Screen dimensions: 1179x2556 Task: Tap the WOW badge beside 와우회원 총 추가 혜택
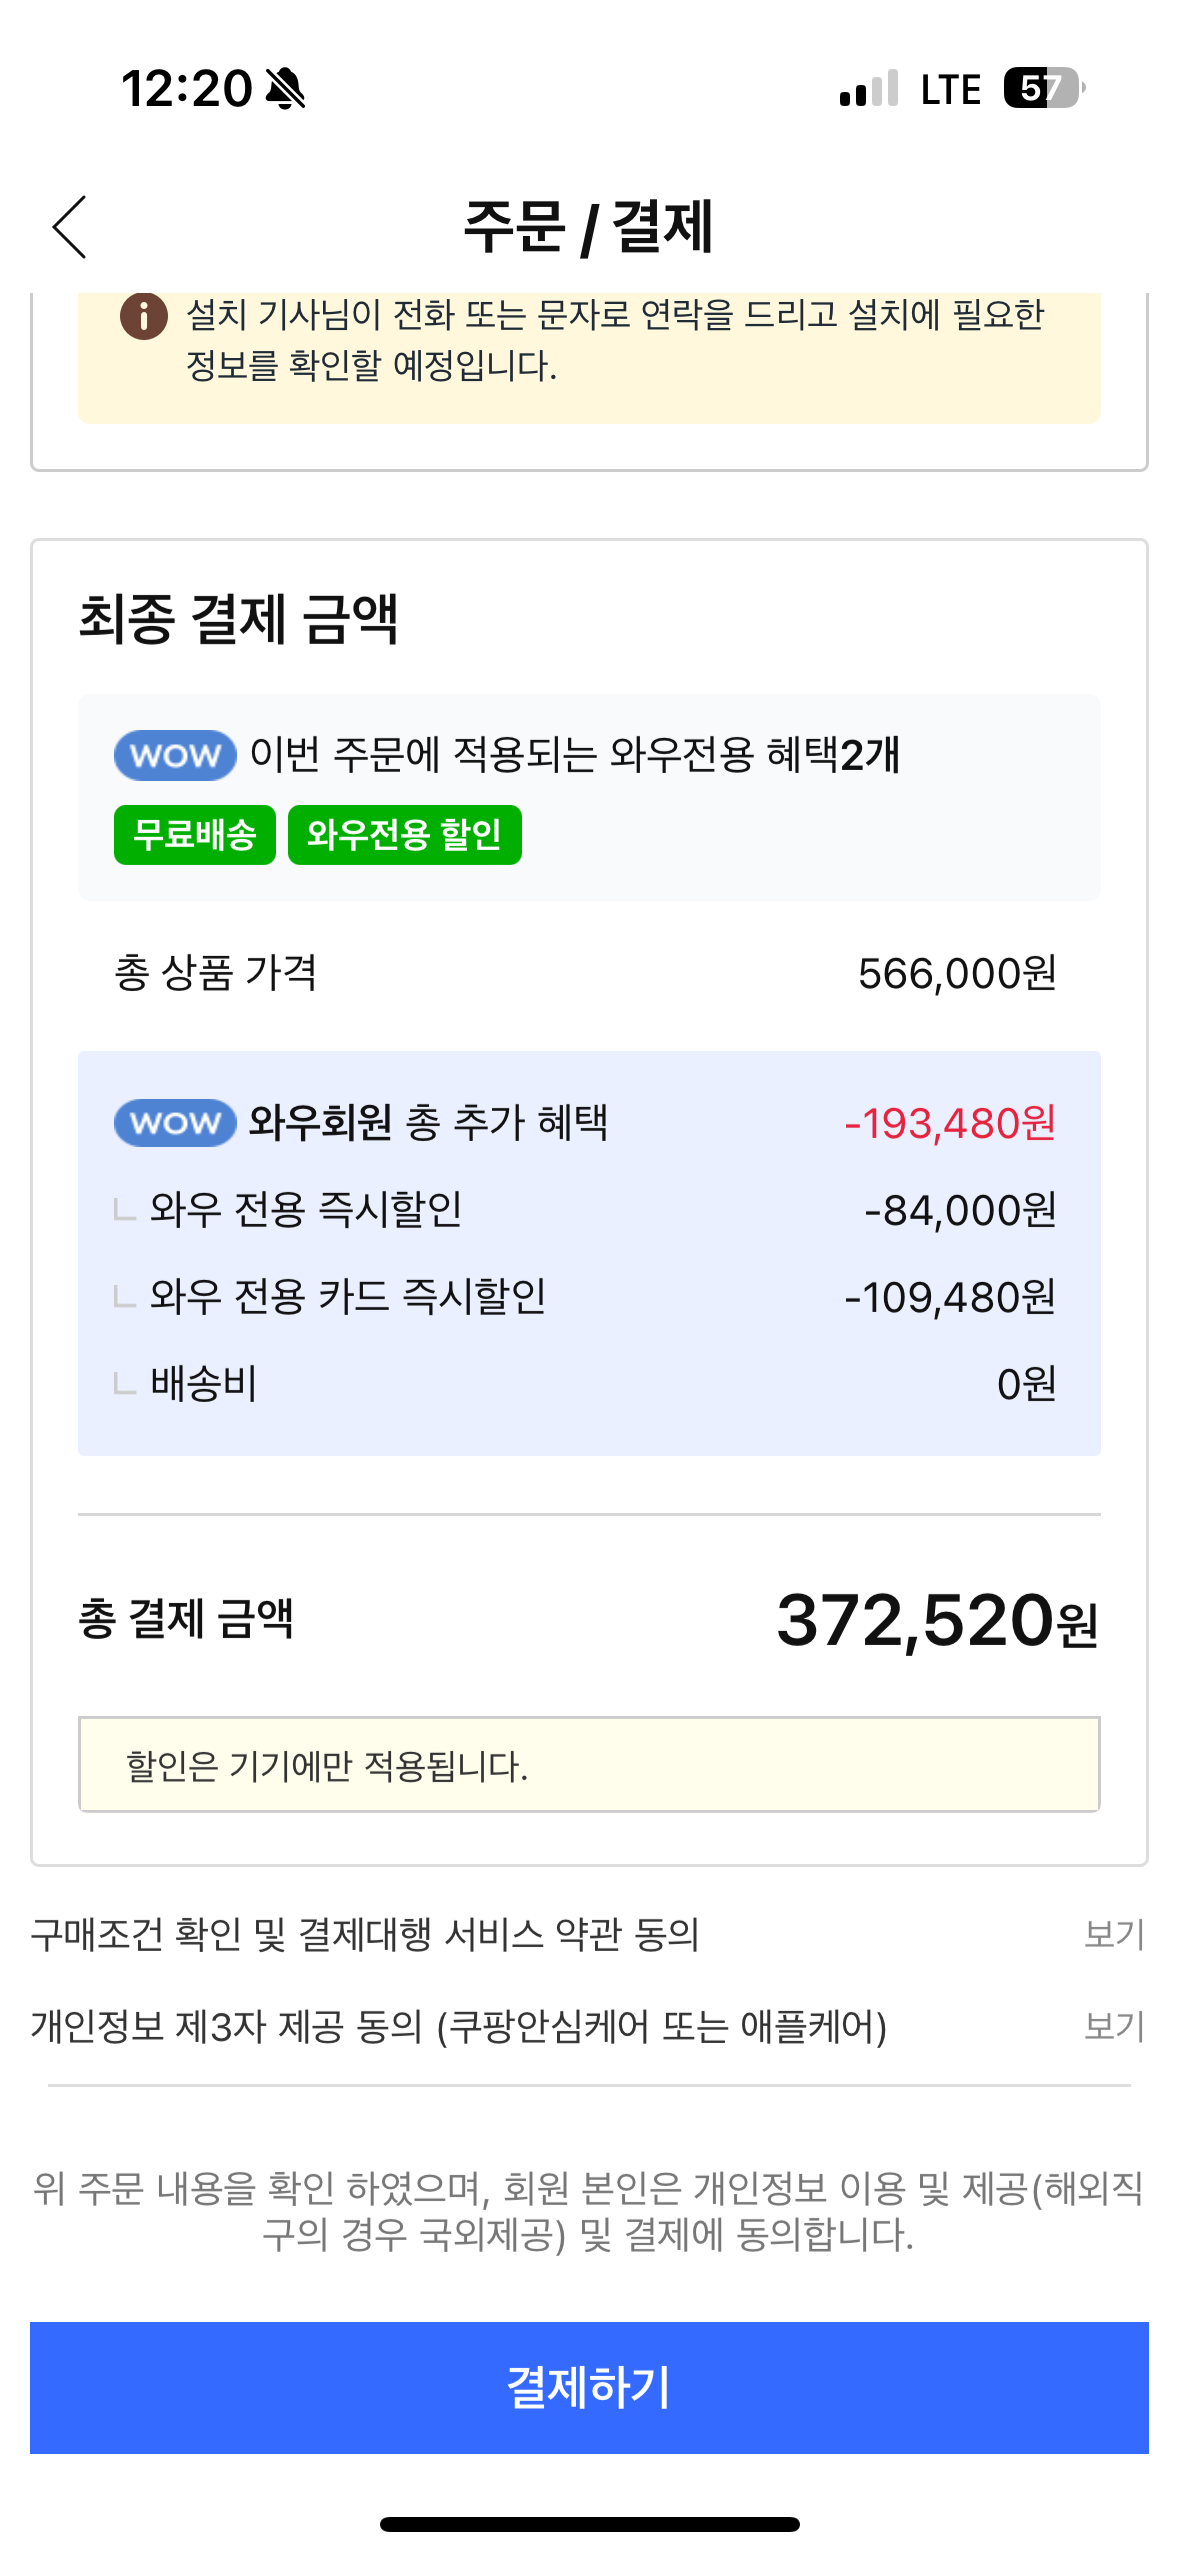tap(175, 1122)
